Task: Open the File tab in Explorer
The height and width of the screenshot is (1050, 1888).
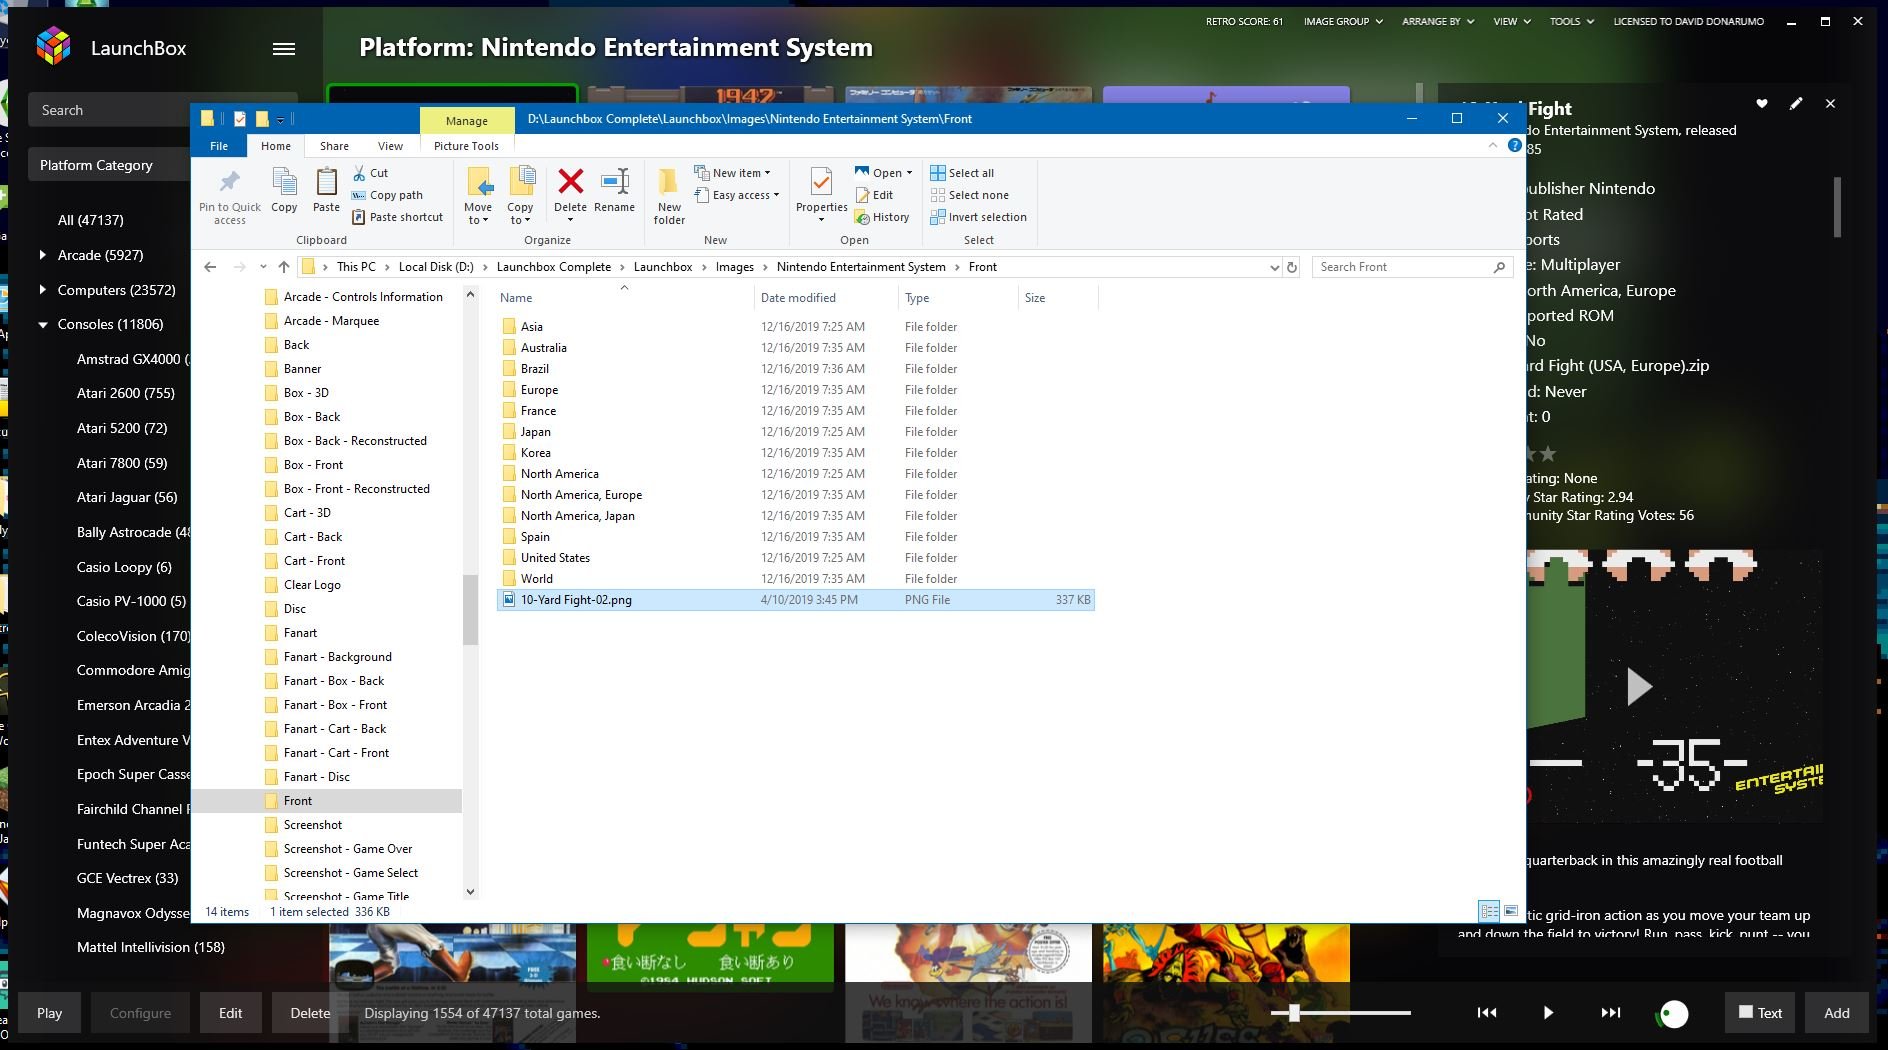Action: click(x=219, y=146)
